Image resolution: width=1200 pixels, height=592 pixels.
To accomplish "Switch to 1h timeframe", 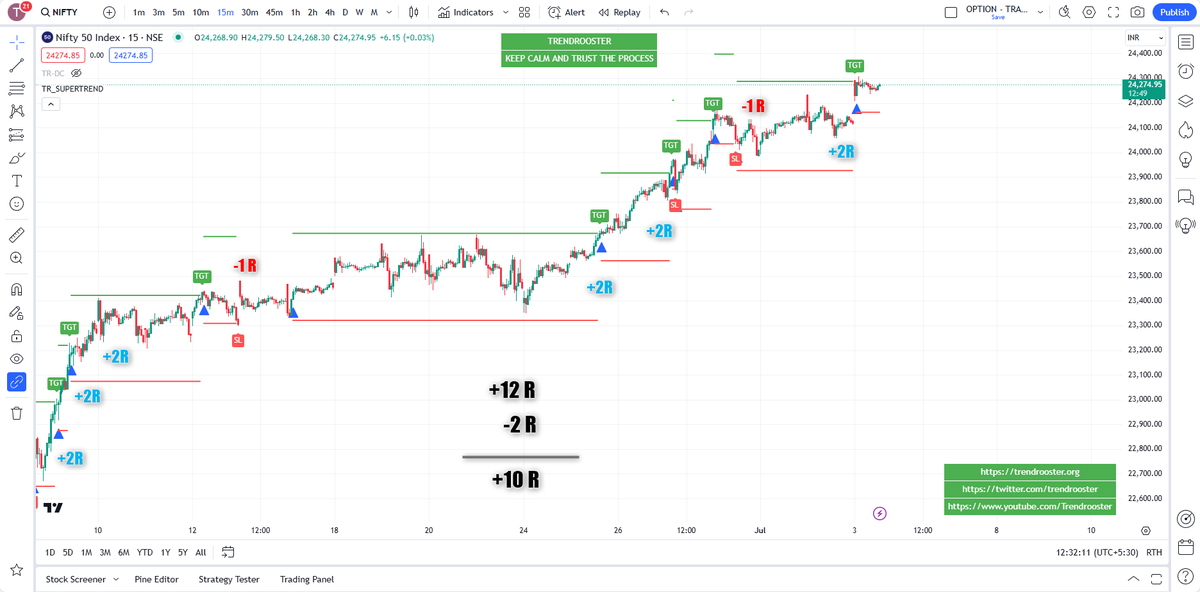I will pos(294,12).
